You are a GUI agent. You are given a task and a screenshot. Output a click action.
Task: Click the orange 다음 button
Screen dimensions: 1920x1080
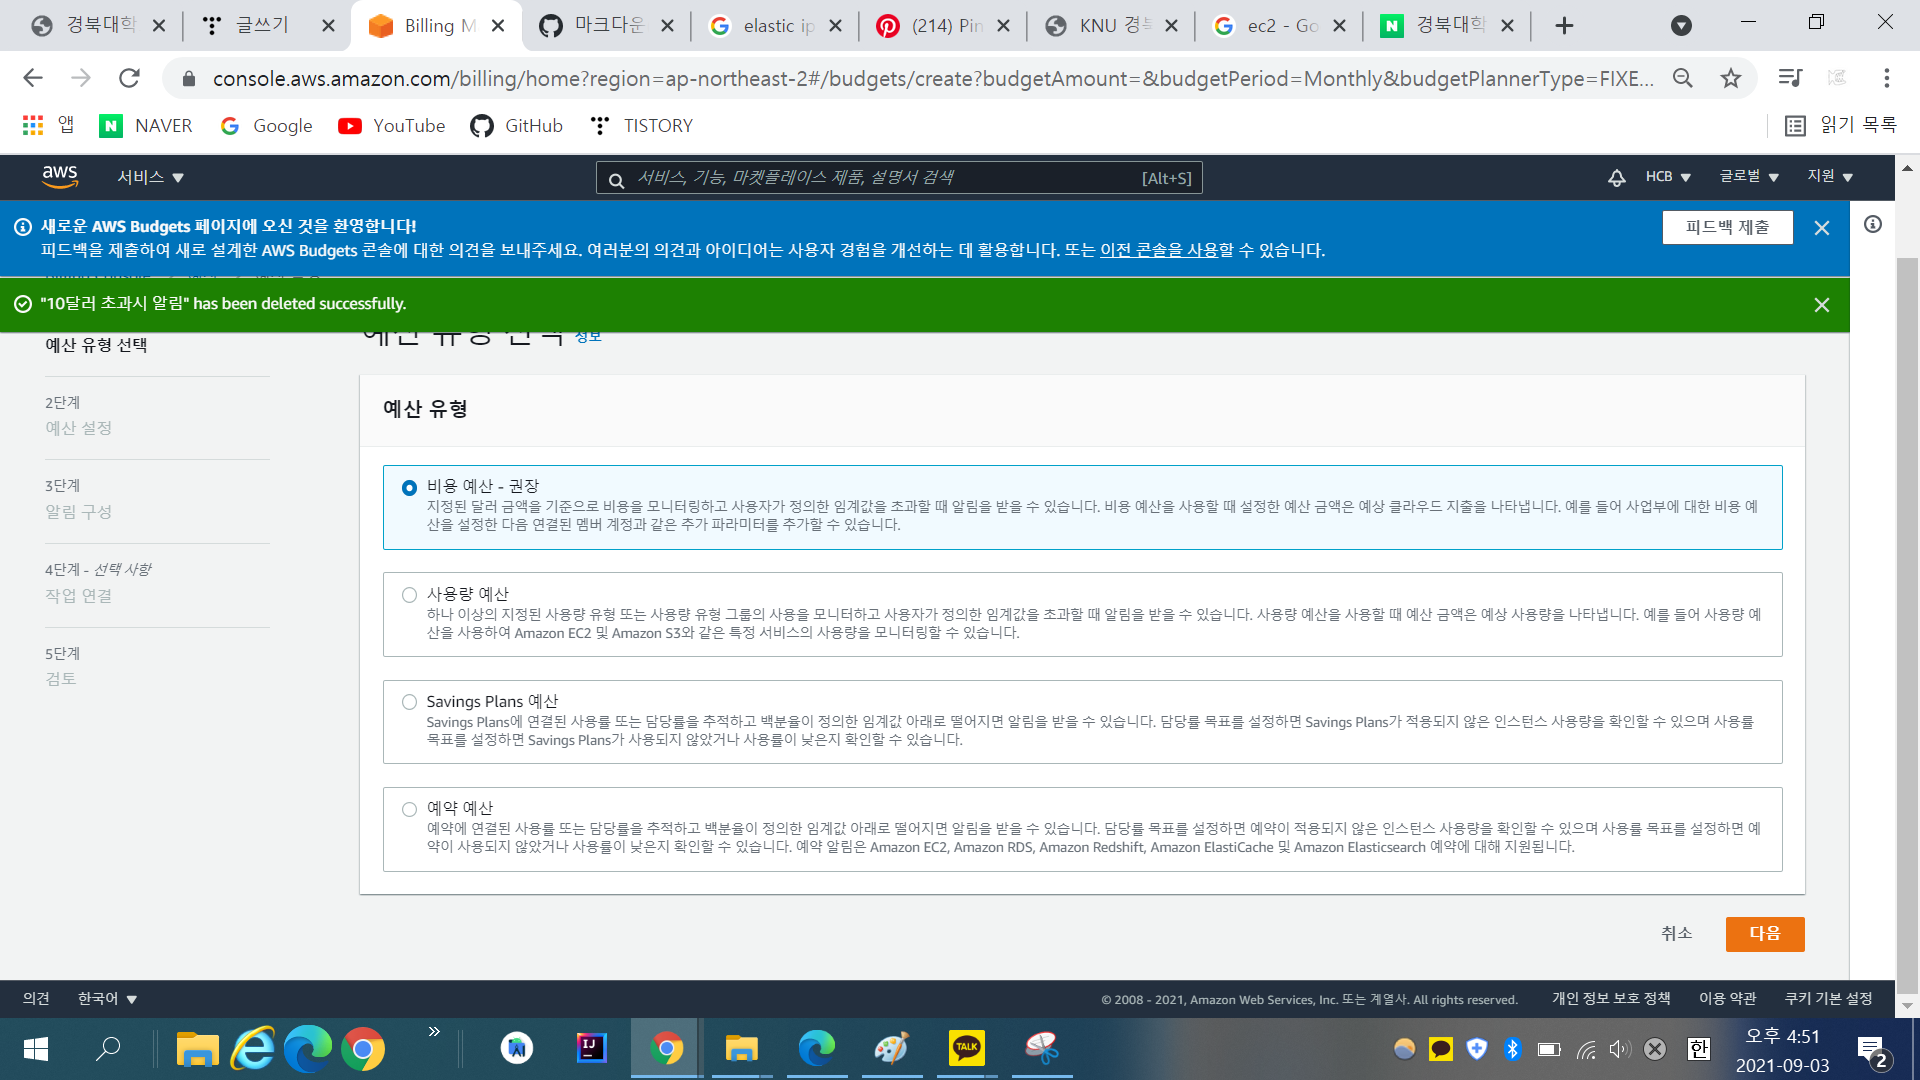1764,933
